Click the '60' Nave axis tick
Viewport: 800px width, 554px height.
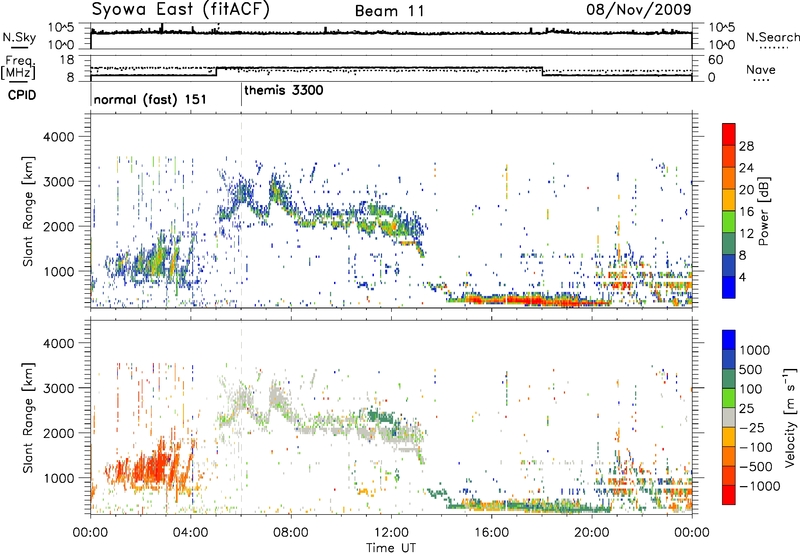(715, 60)
